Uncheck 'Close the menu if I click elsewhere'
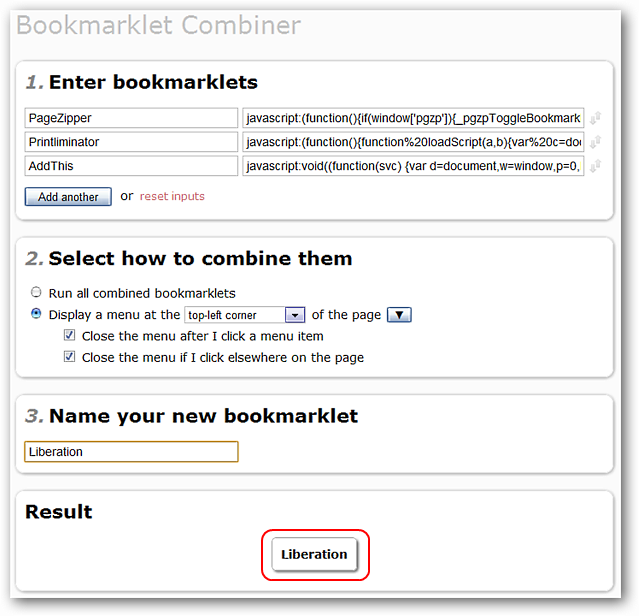 (69, 357)
